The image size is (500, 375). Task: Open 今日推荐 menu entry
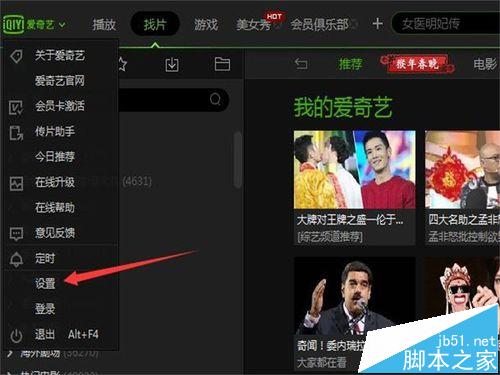55,157
